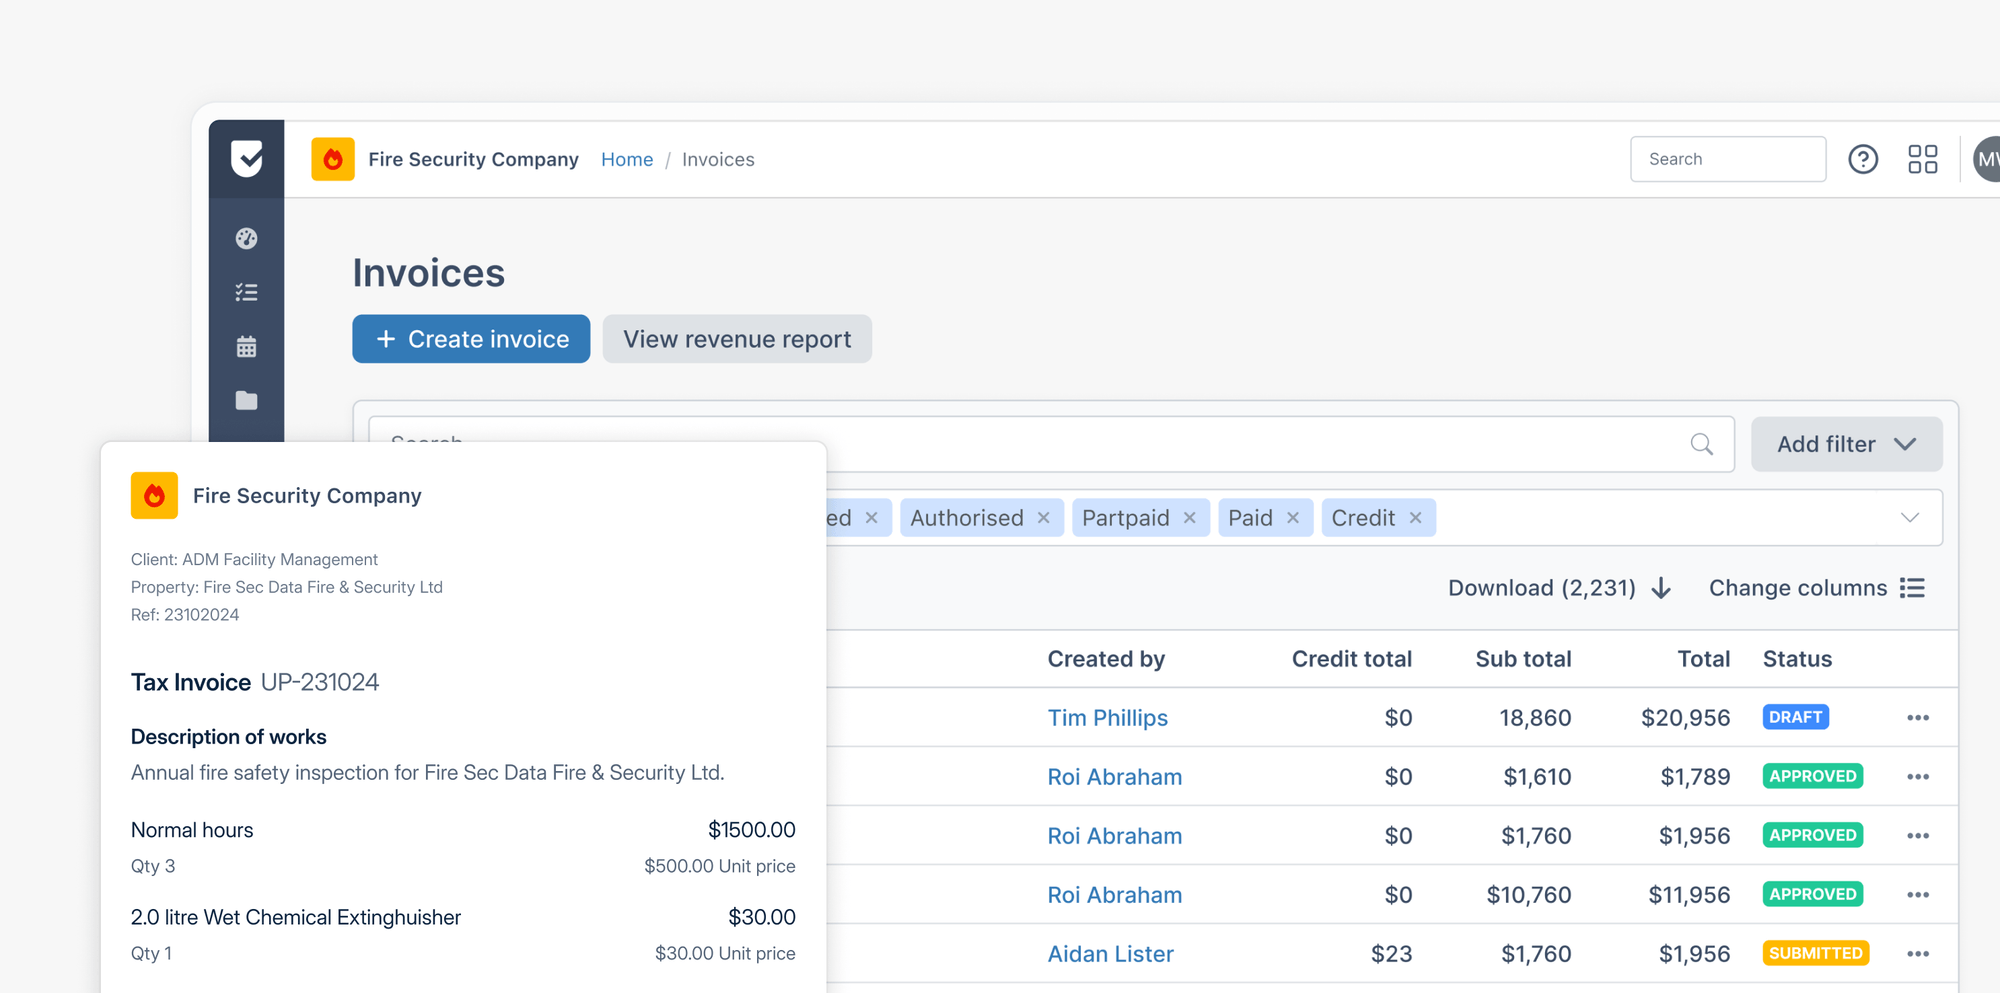This screenshot has width=2000, height=993.
Task: Open the files folder icon in sidebar
Action: click(246, 400)
